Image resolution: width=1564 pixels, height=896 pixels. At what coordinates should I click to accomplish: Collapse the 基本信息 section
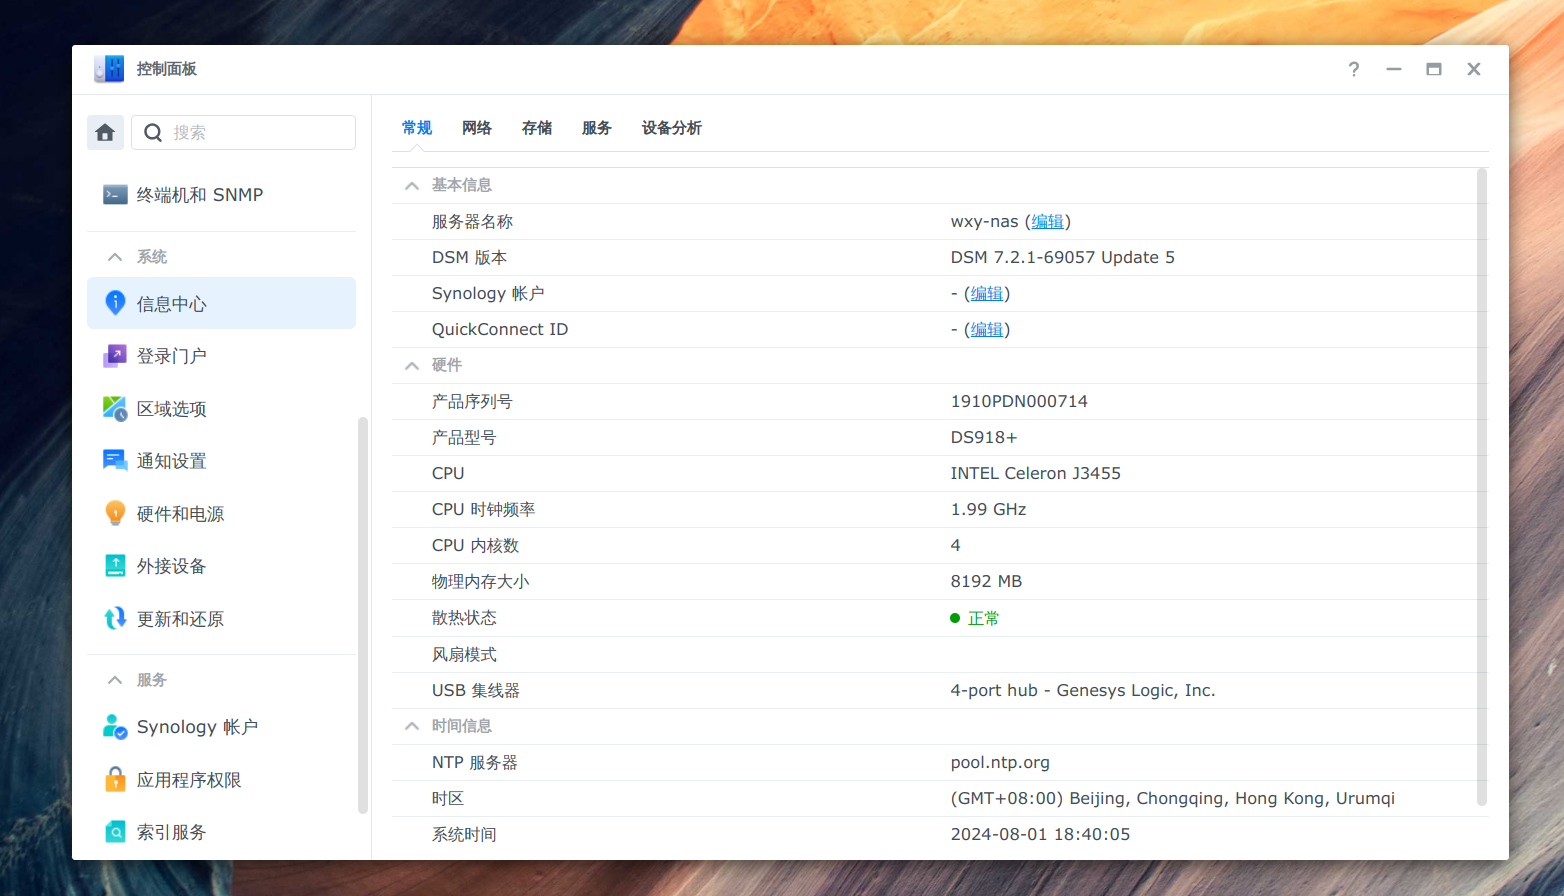412,186
